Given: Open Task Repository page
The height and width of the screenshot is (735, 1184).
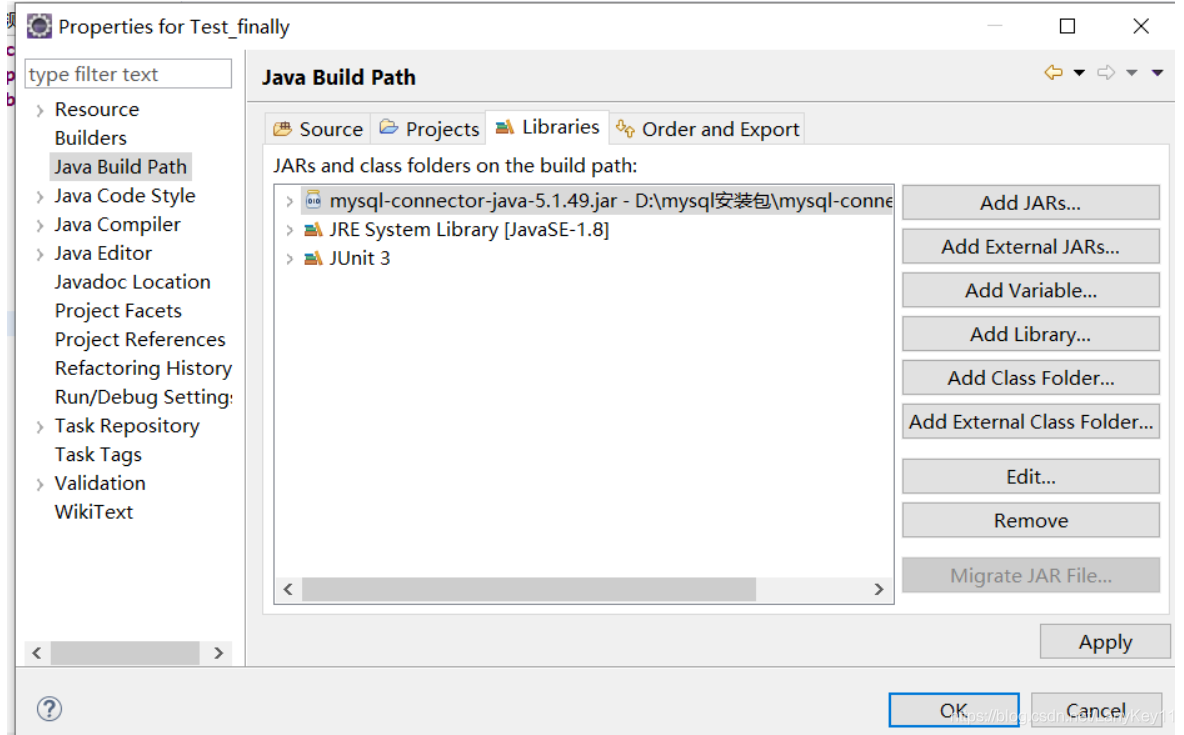Looking at the screenshot, I should point(127,425).
